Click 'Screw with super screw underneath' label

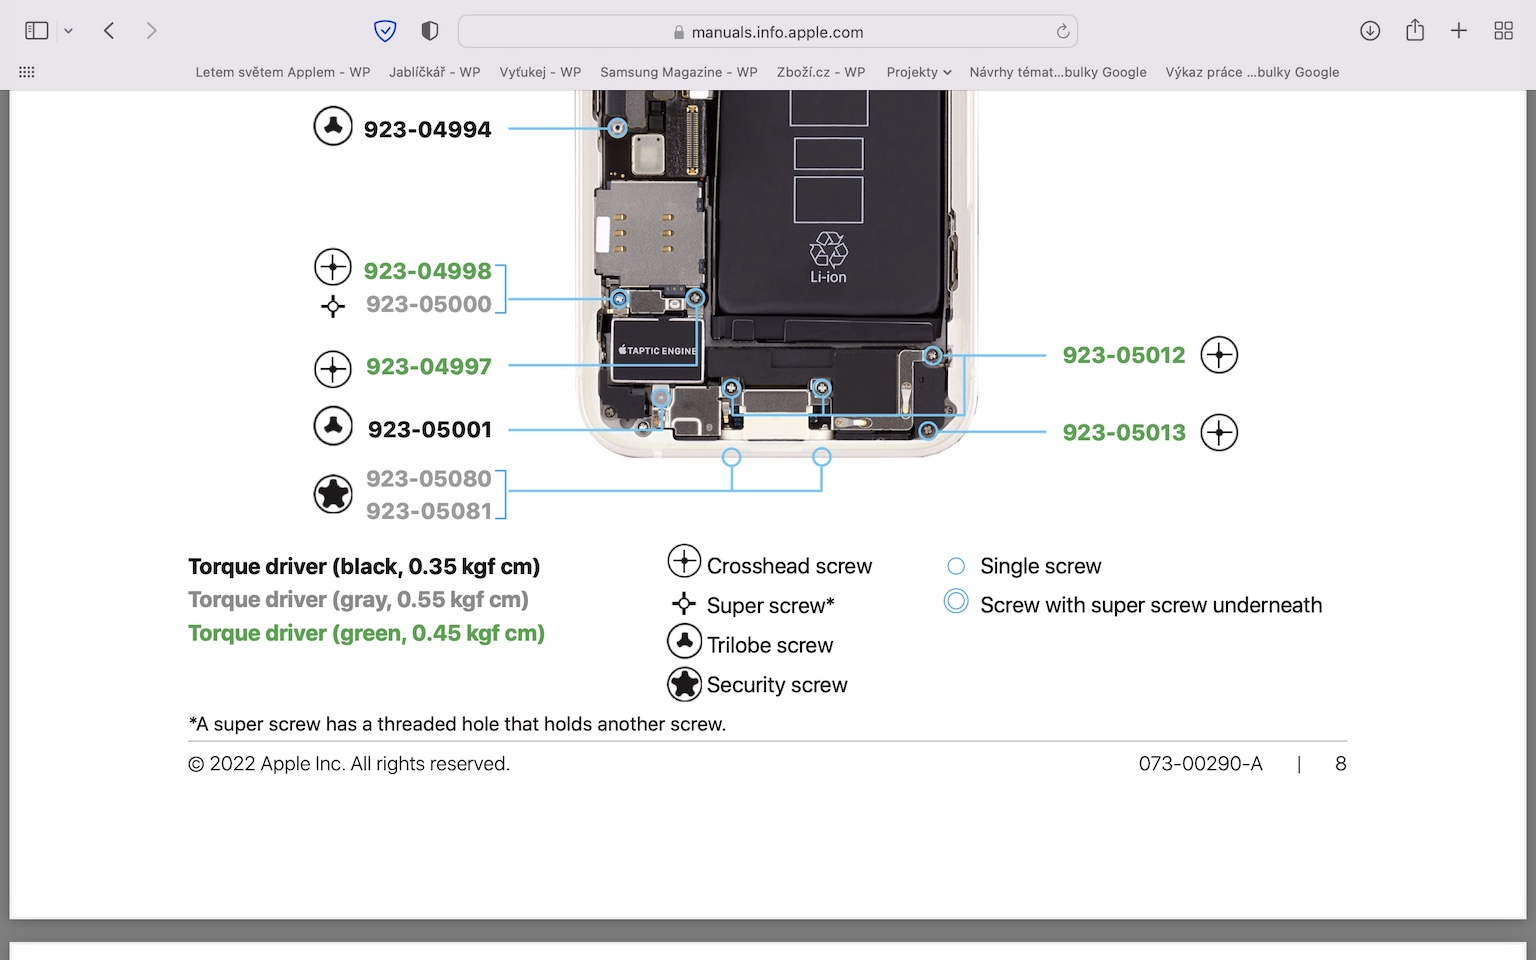1151,606
